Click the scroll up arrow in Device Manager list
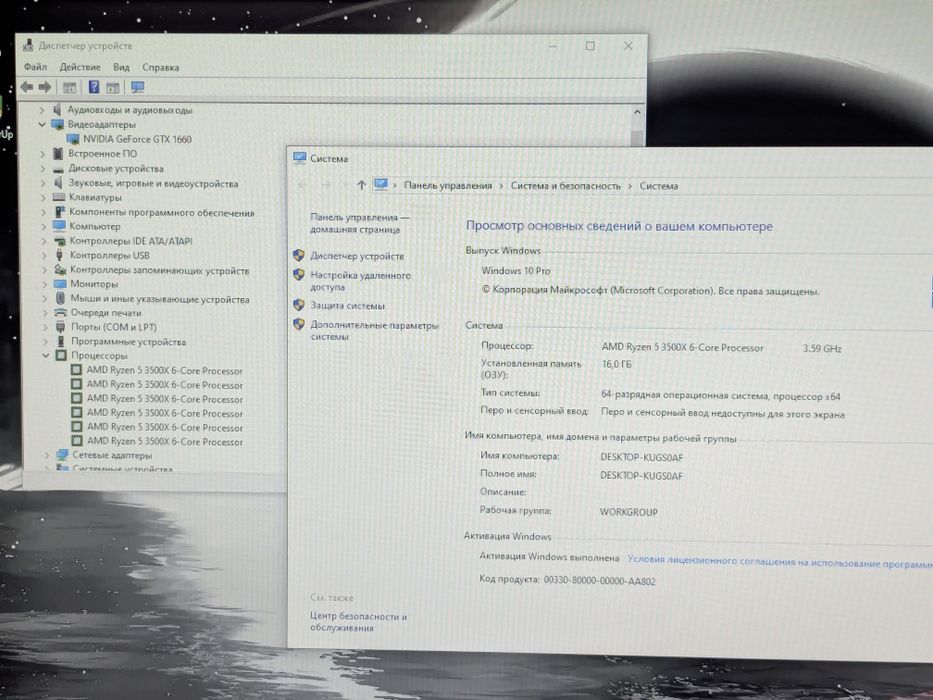The width and height of the screenshot is (933, 700). click(x=637, y=112)
